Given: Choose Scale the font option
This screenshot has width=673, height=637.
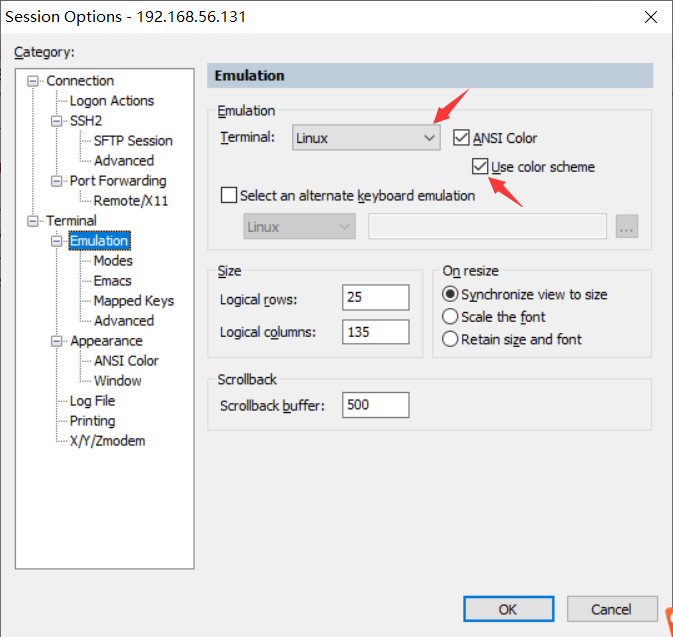Looking at the screenshot, I should (x=450, y=317).
